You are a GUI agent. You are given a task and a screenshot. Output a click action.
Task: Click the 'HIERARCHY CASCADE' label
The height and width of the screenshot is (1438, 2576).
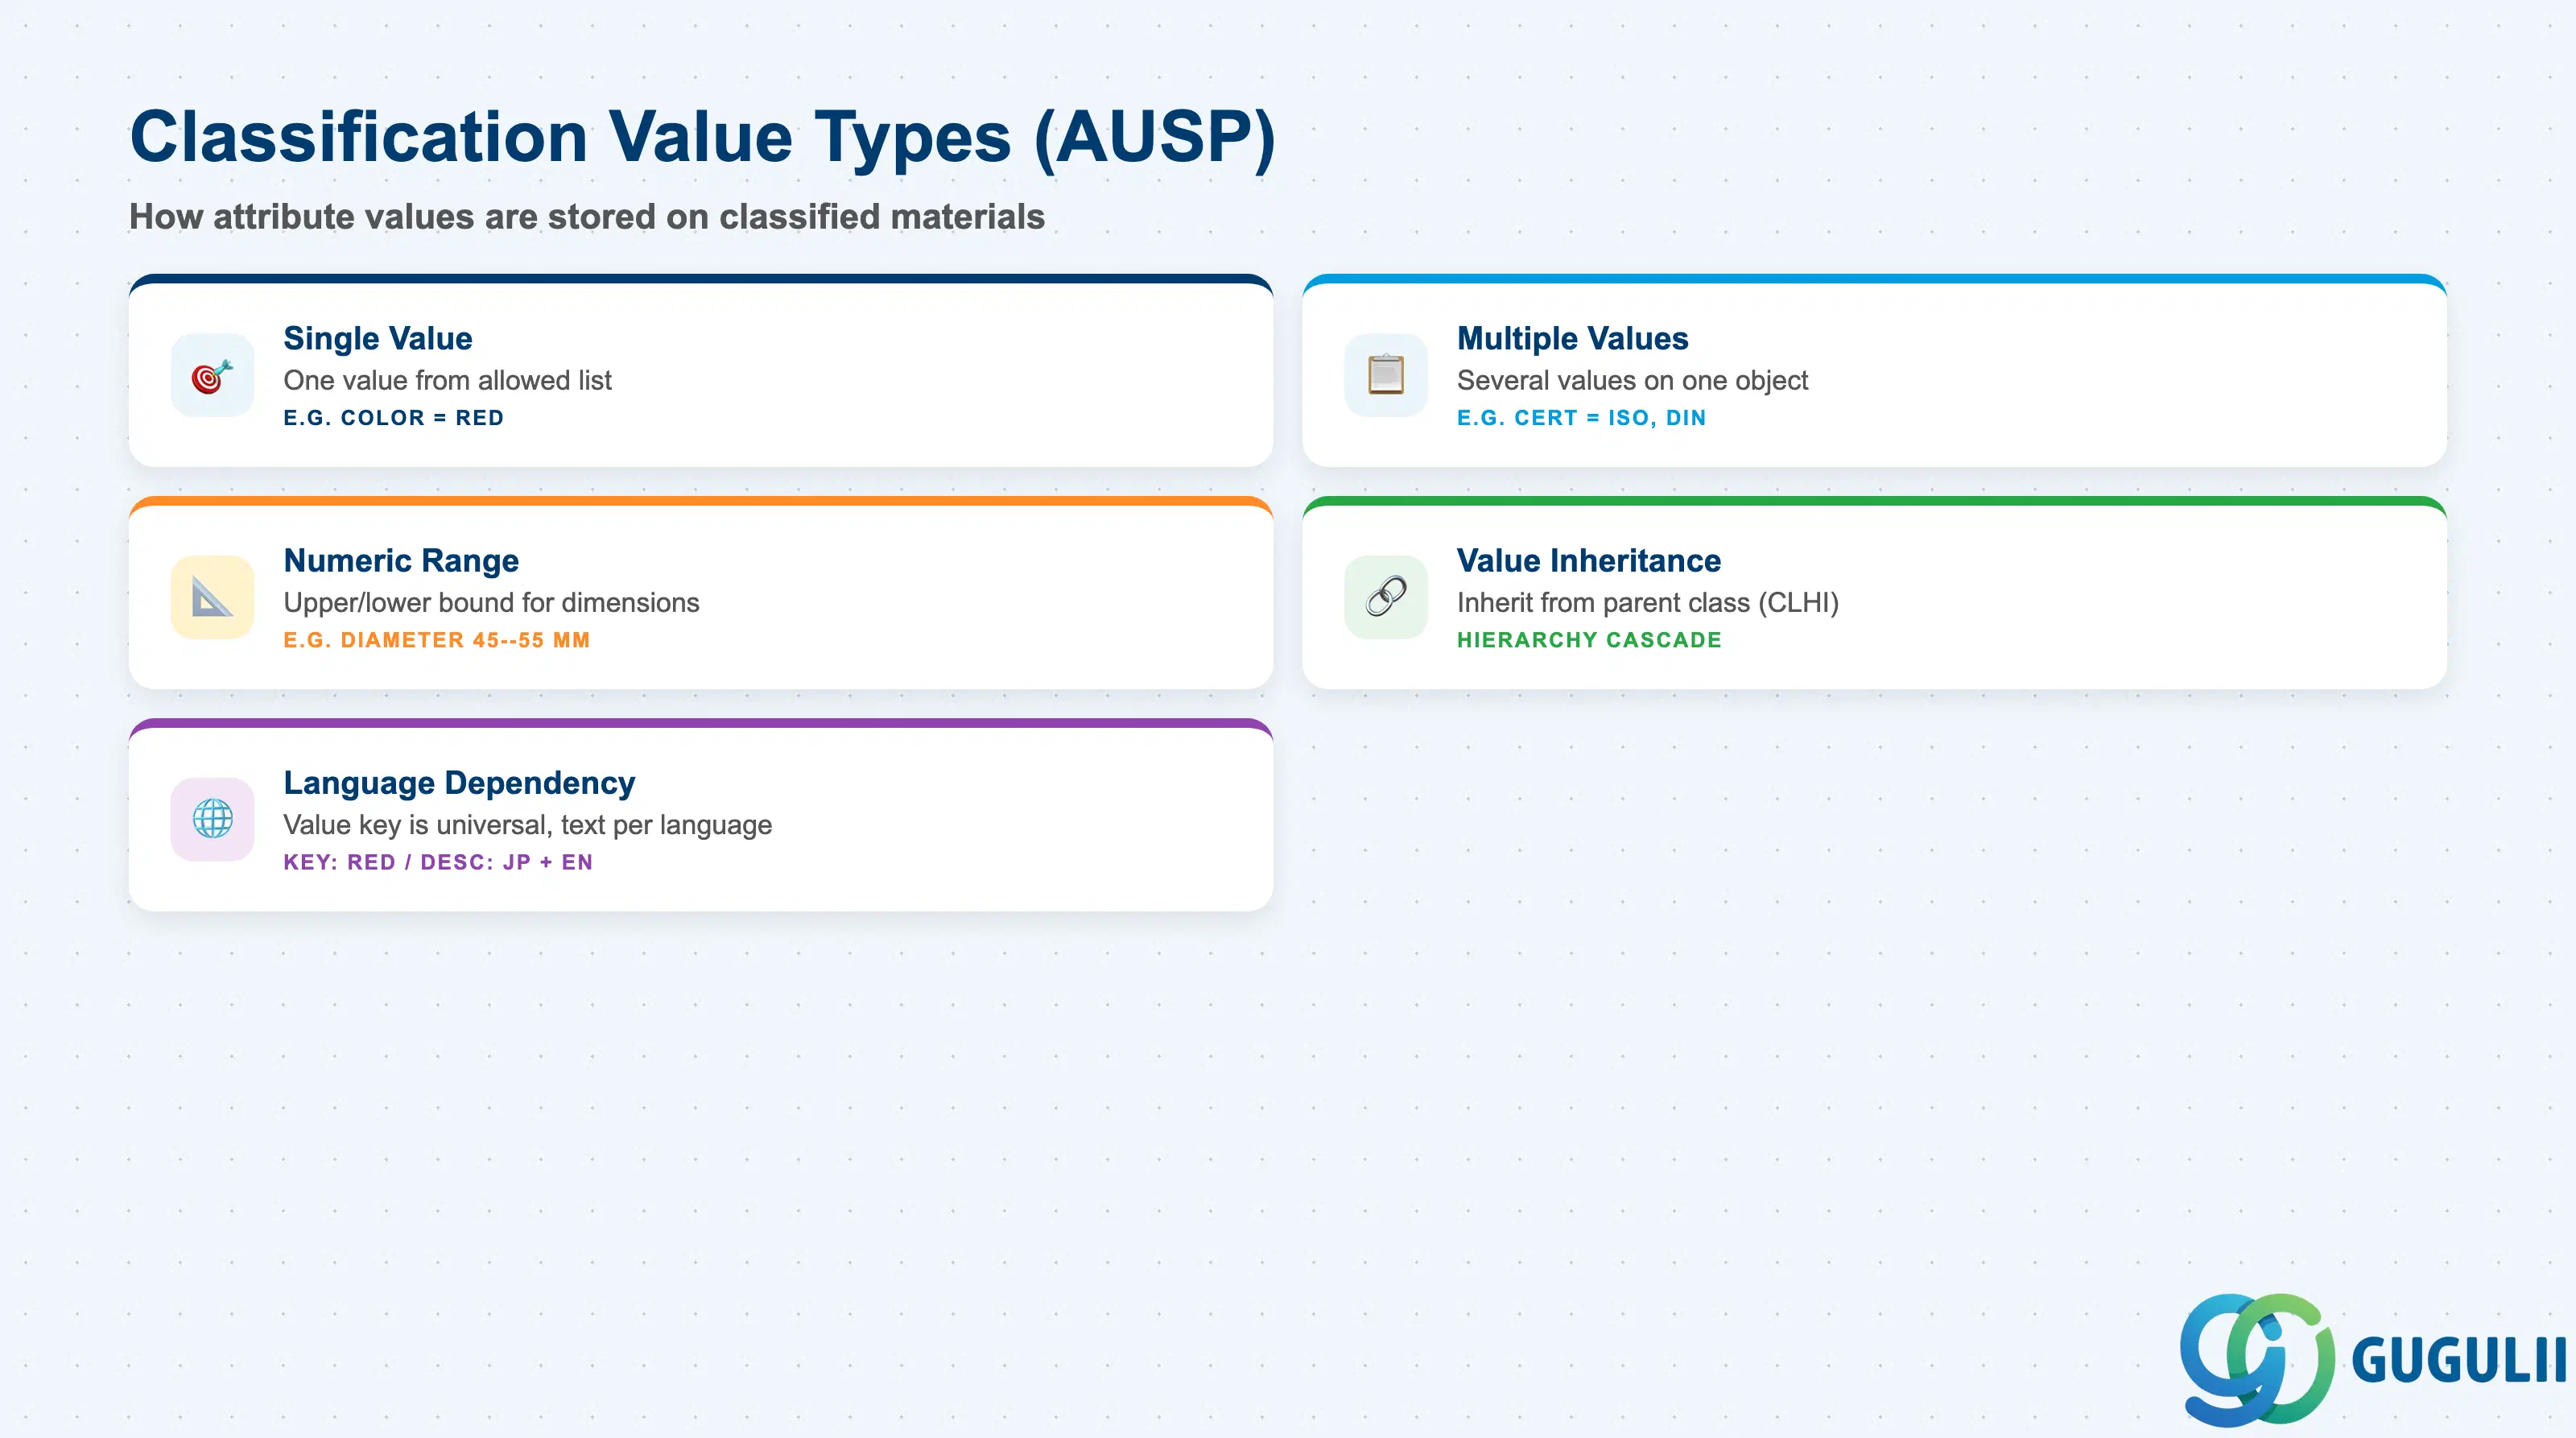[1589, 640]
